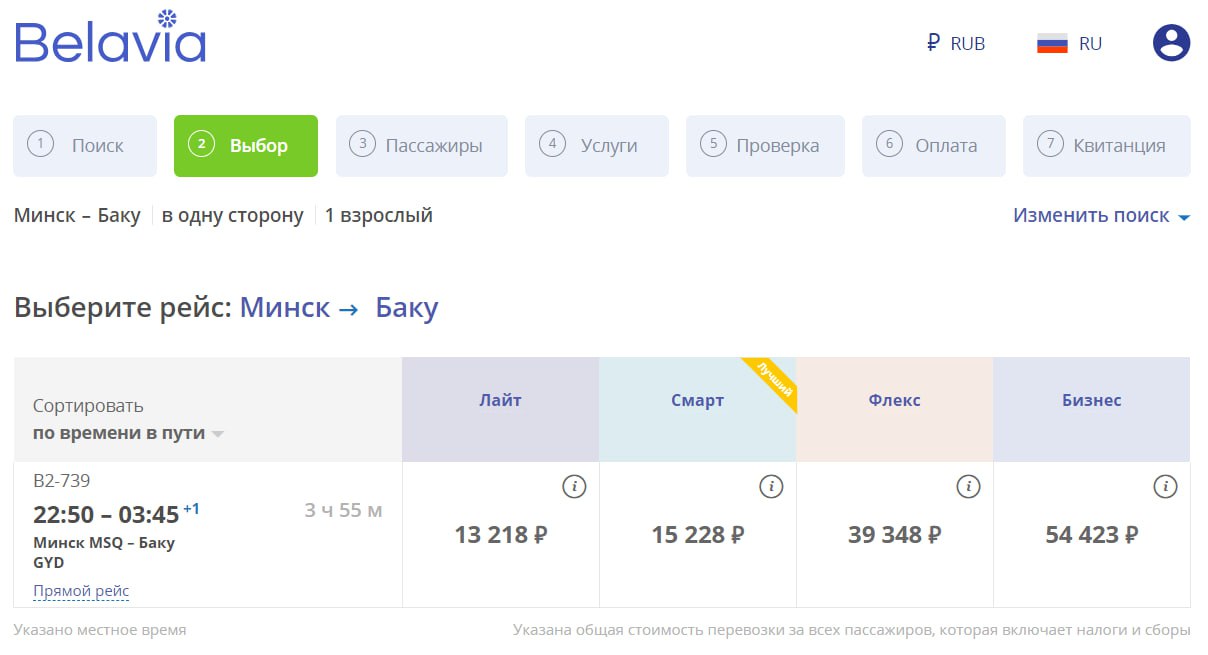1208x655 pixels.
Task: Click the Belavia logo
Action: 110,40
